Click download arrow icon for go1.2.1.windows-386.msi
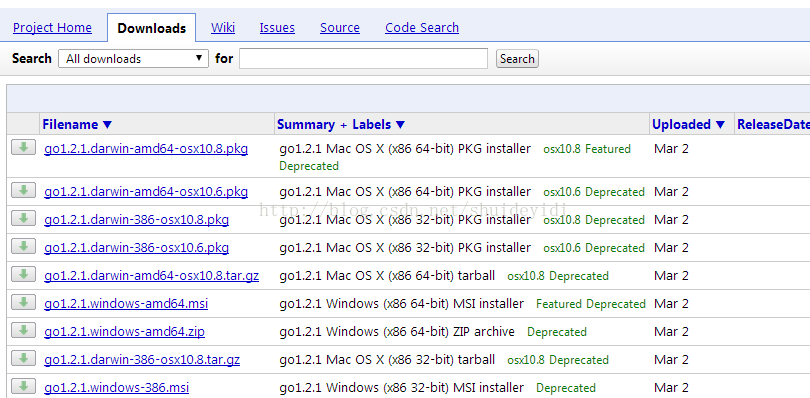810x398 pixels. [x=23, y=386]
